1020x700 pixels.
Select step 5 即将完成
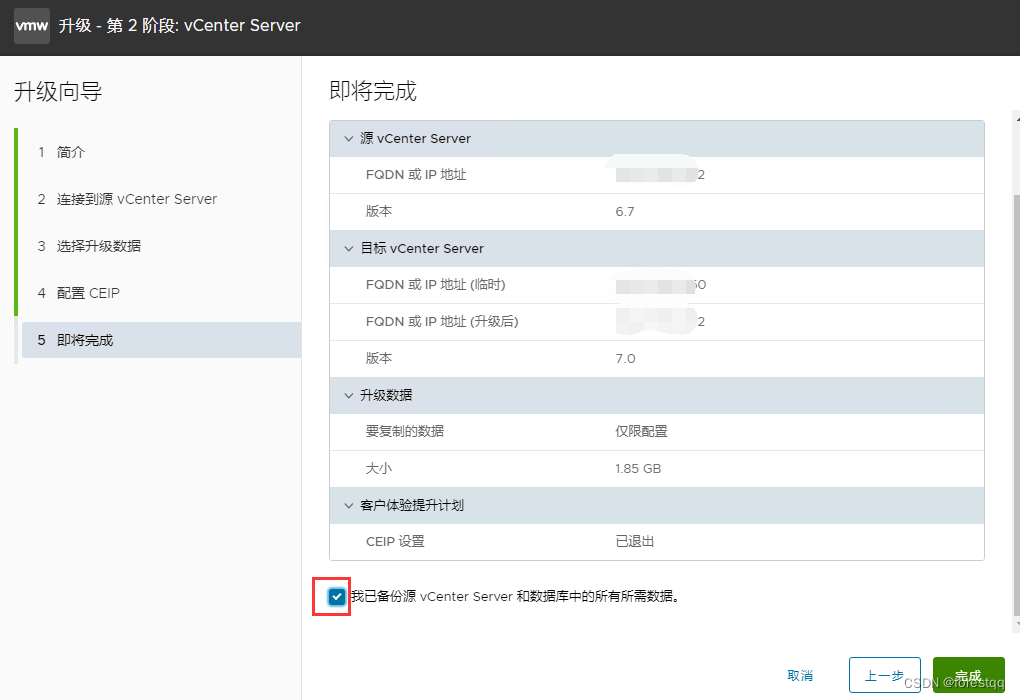pos(161,340)
